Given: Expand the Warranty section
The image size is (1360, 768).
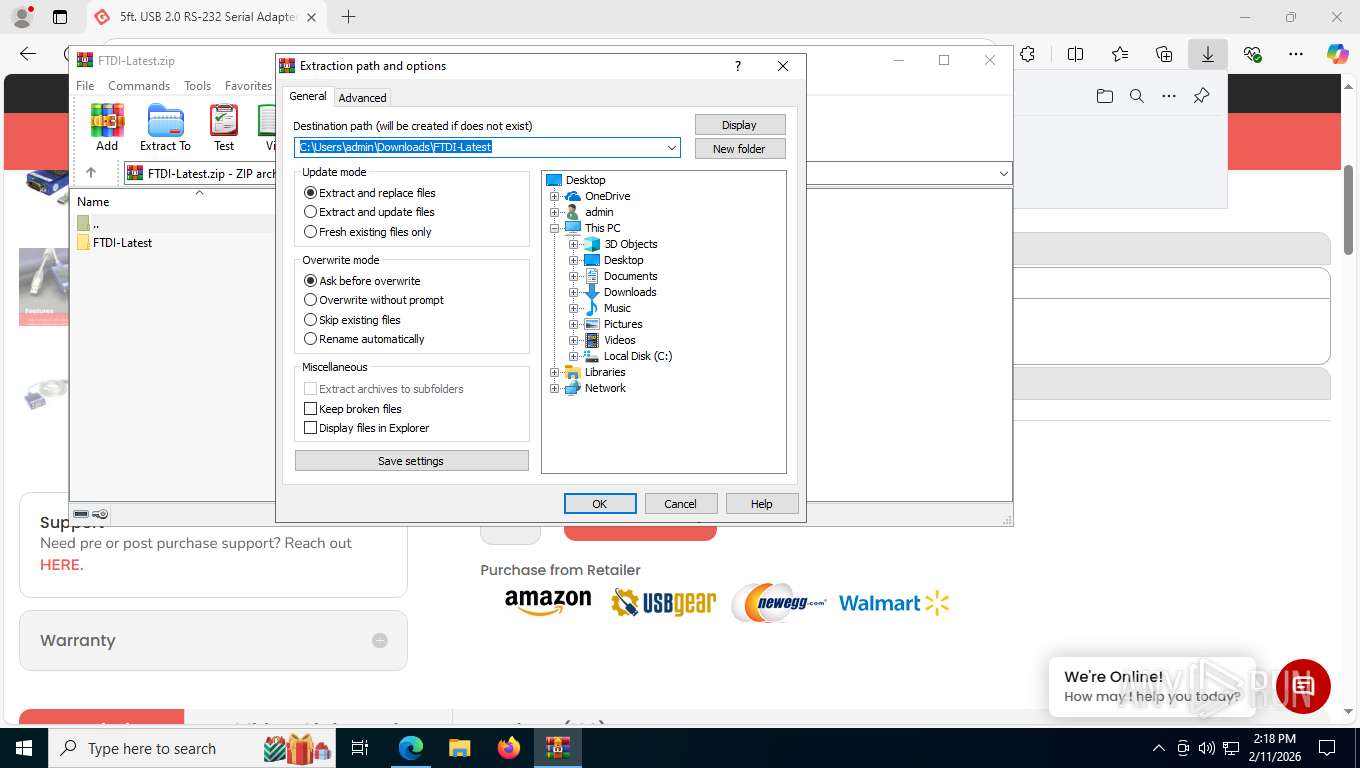Looking at the screenshot, I should (x=380, y=640).
